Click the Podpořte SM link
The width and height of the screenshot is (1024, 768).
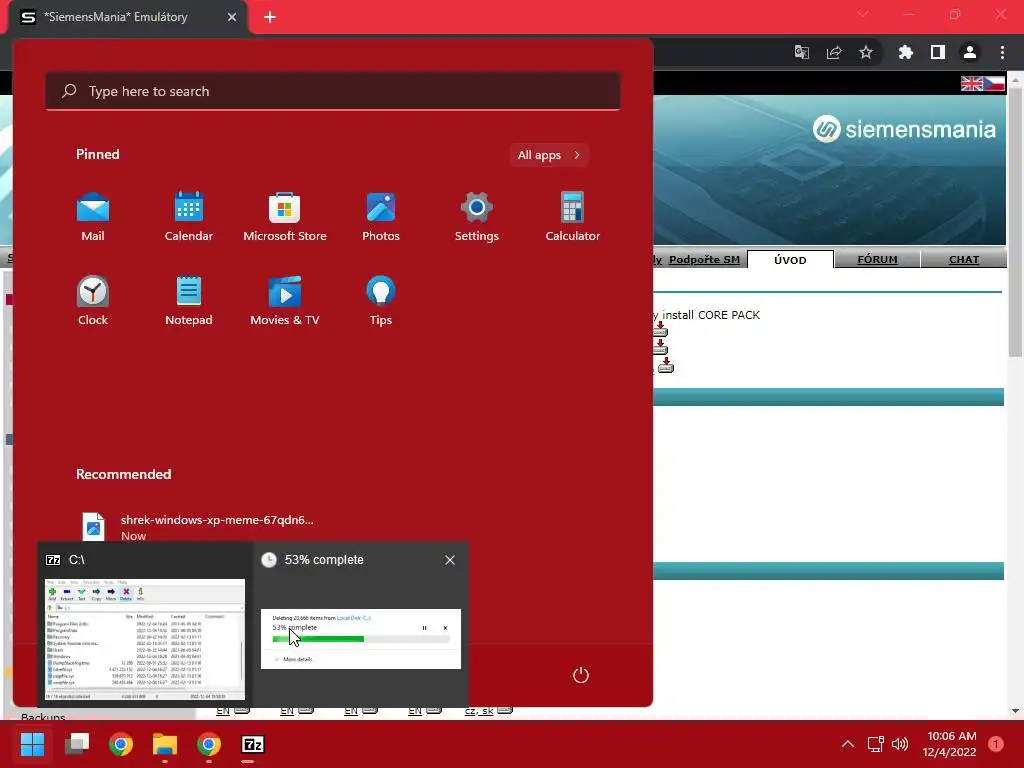tap(704, 259)
